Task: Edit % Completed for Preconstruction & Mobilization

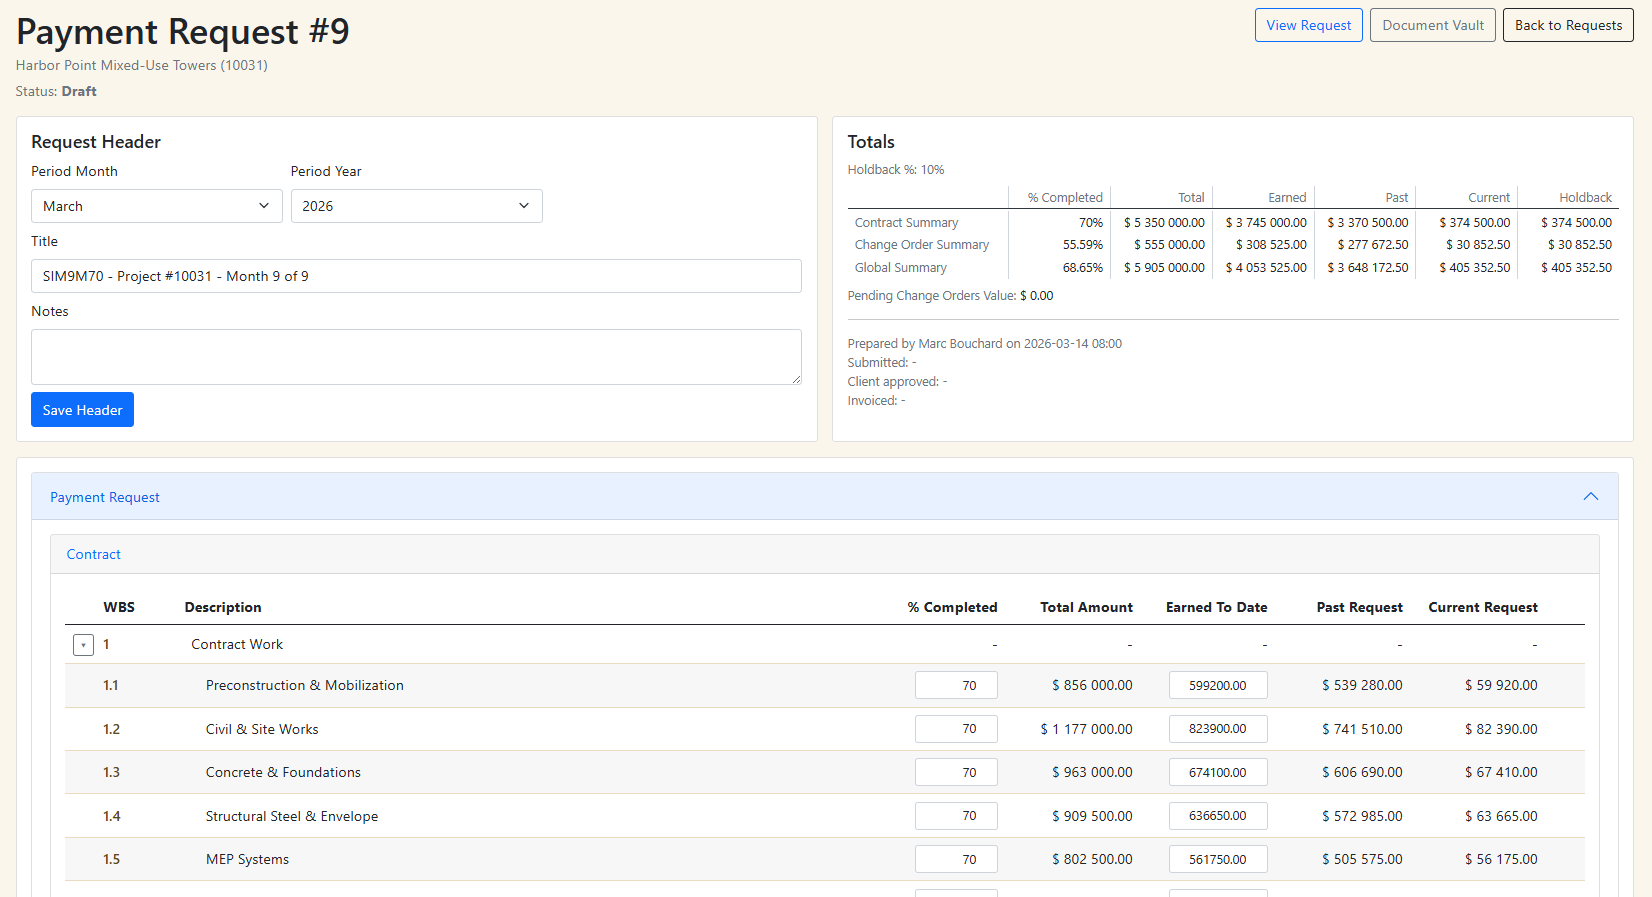Action: 956,685
